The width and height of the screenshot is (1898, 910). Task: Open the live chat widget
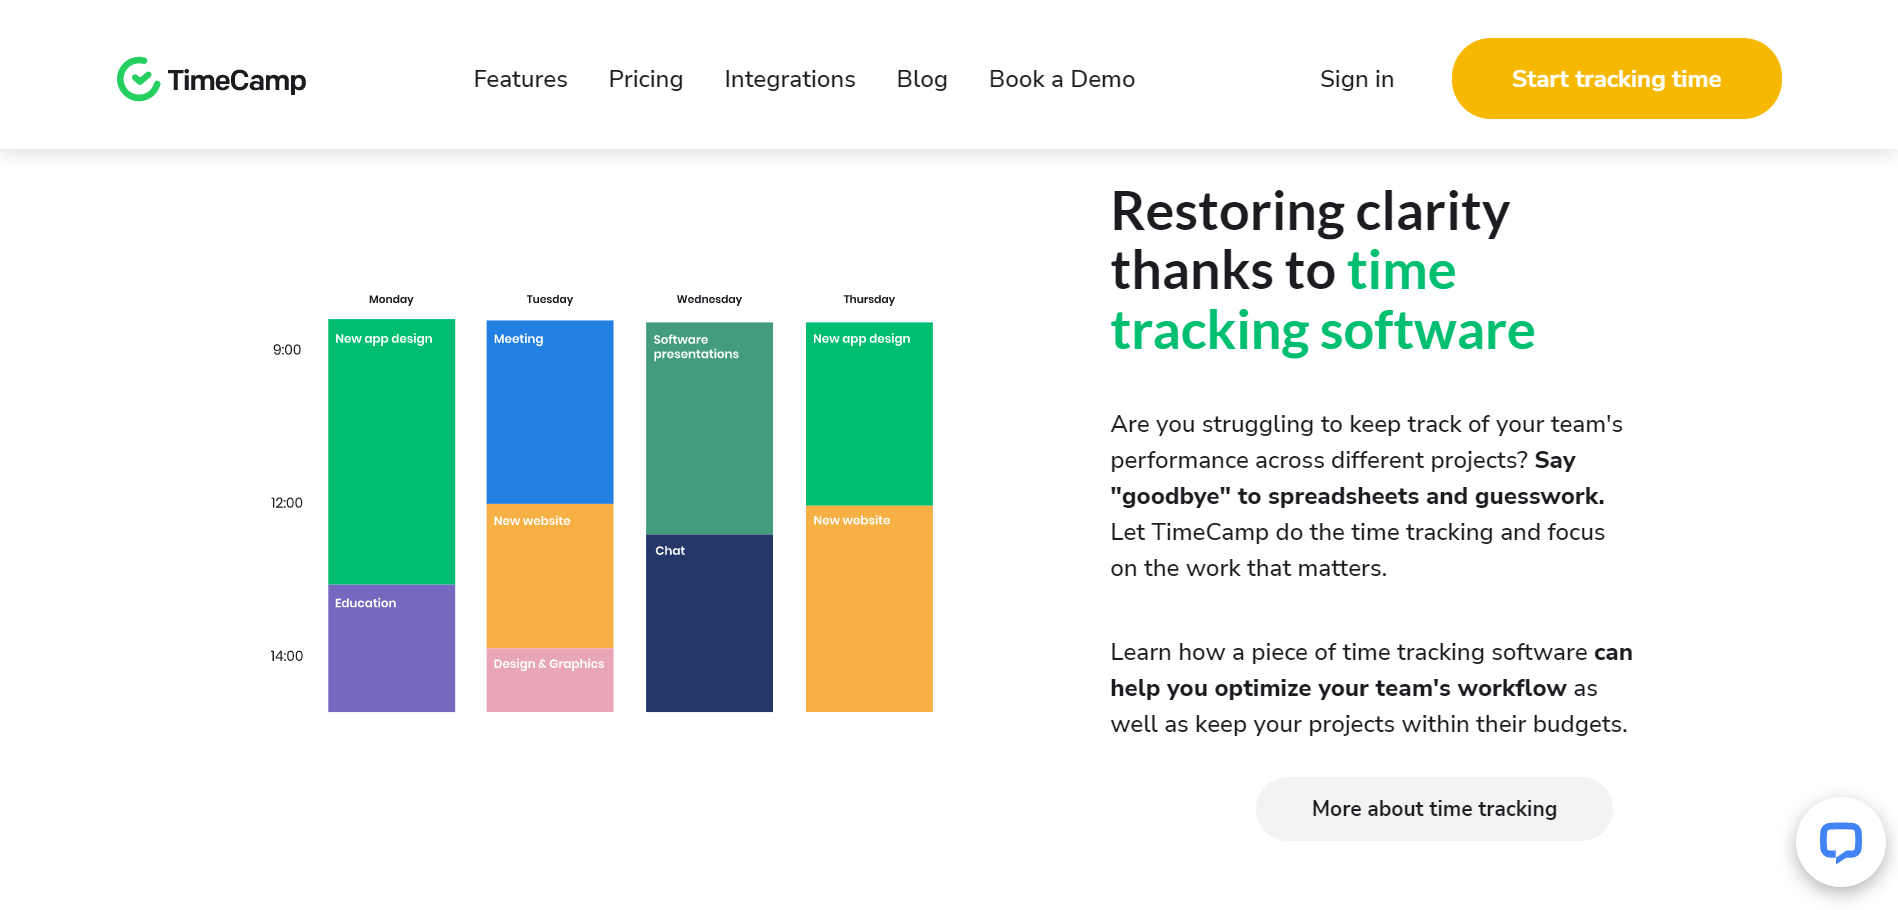pos(1839,842)
